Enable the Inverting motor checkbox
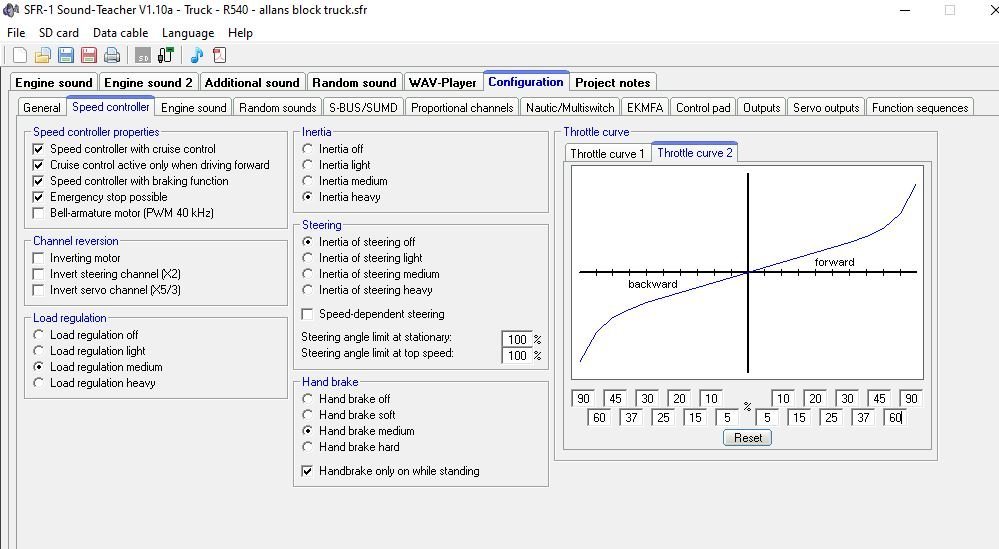 [x=39, y=258]
